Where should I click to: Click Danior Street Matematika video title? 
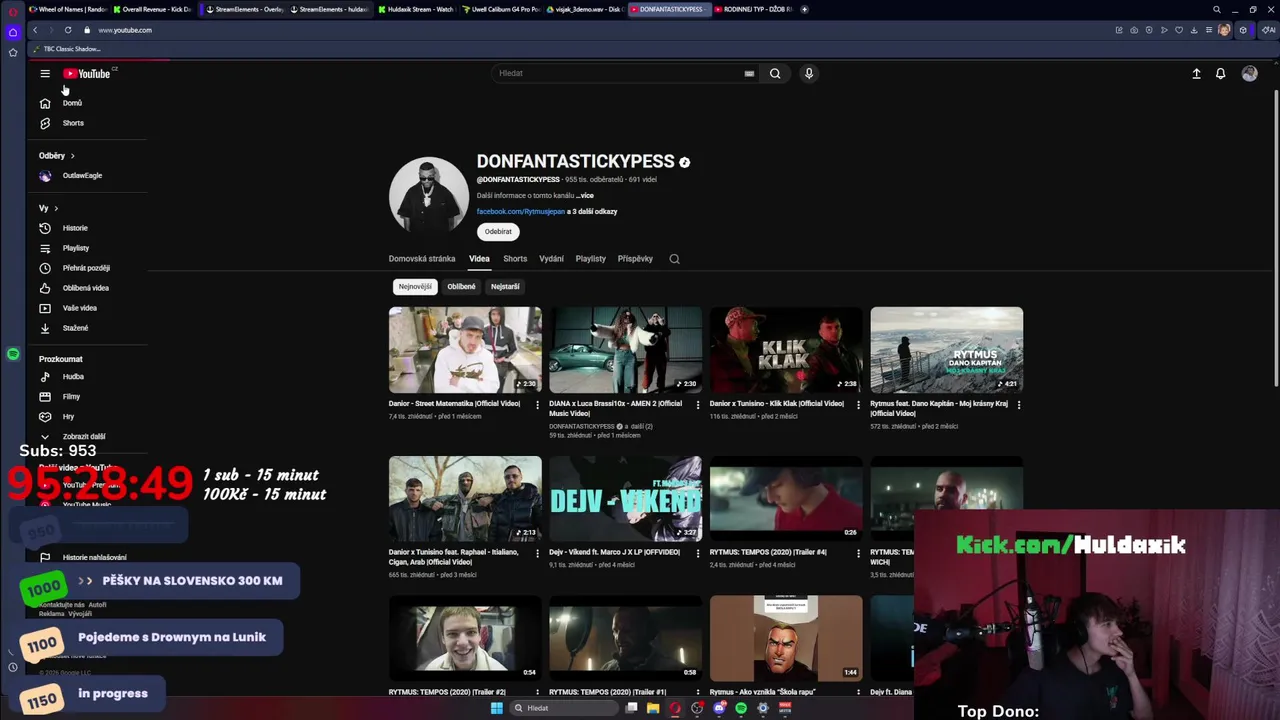(x=454, y=404)
